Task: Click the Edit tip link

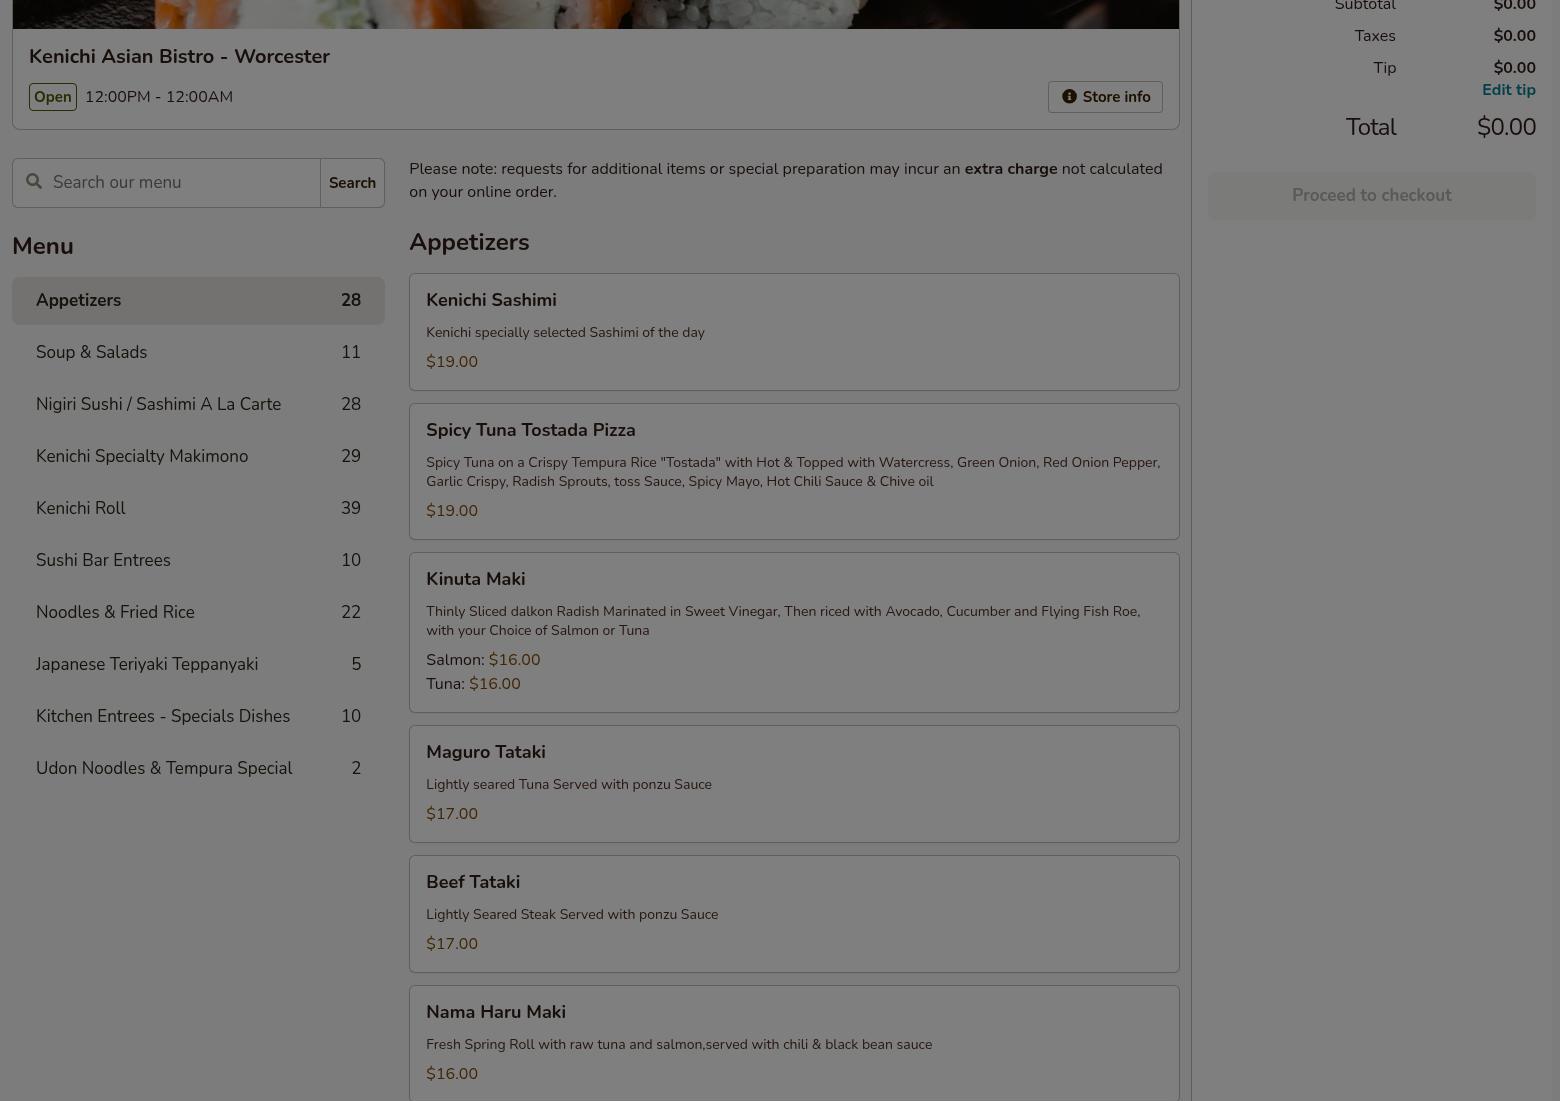Action: (1508, 90)
